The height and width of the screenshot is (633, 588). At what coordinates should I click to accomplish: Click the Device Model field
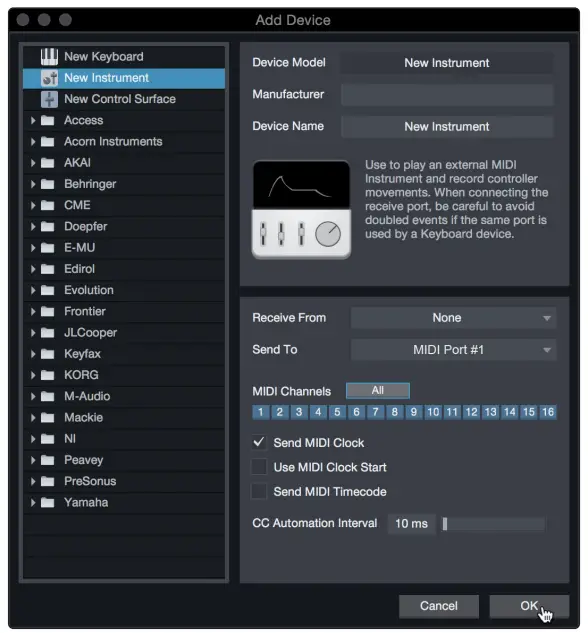[447, 63]
